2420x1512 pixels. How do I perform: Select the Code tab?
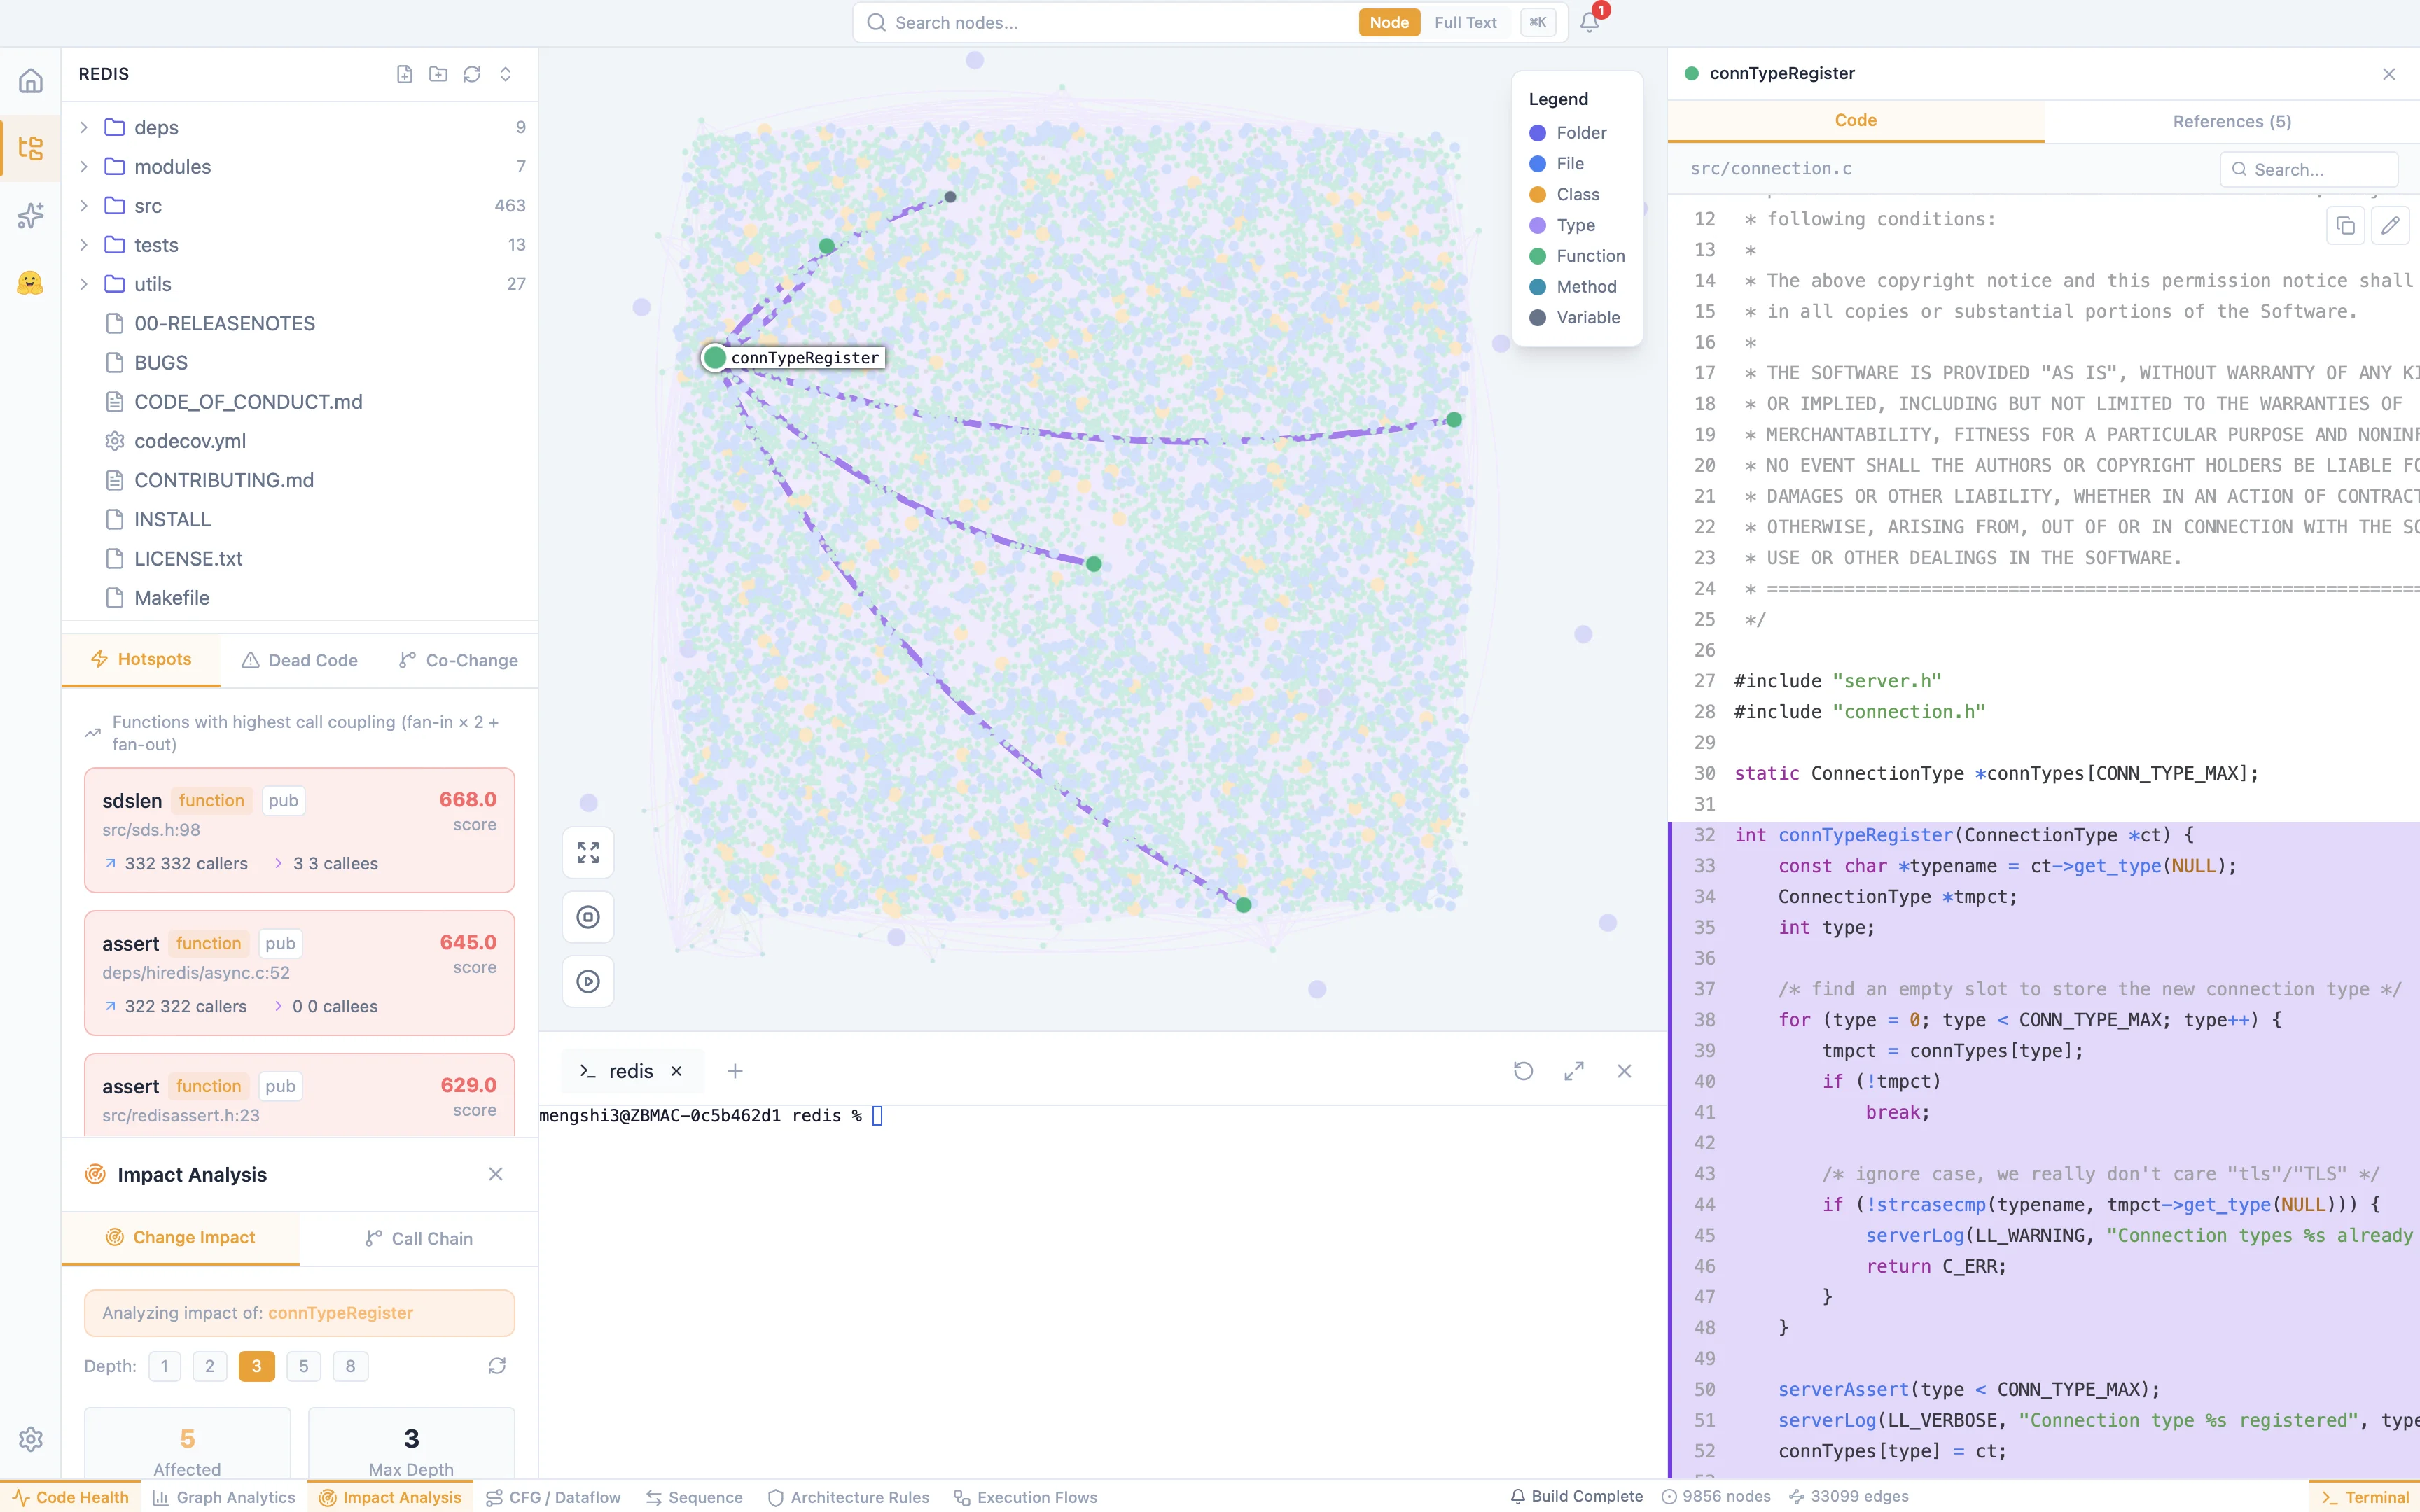tap(1855, 120)
